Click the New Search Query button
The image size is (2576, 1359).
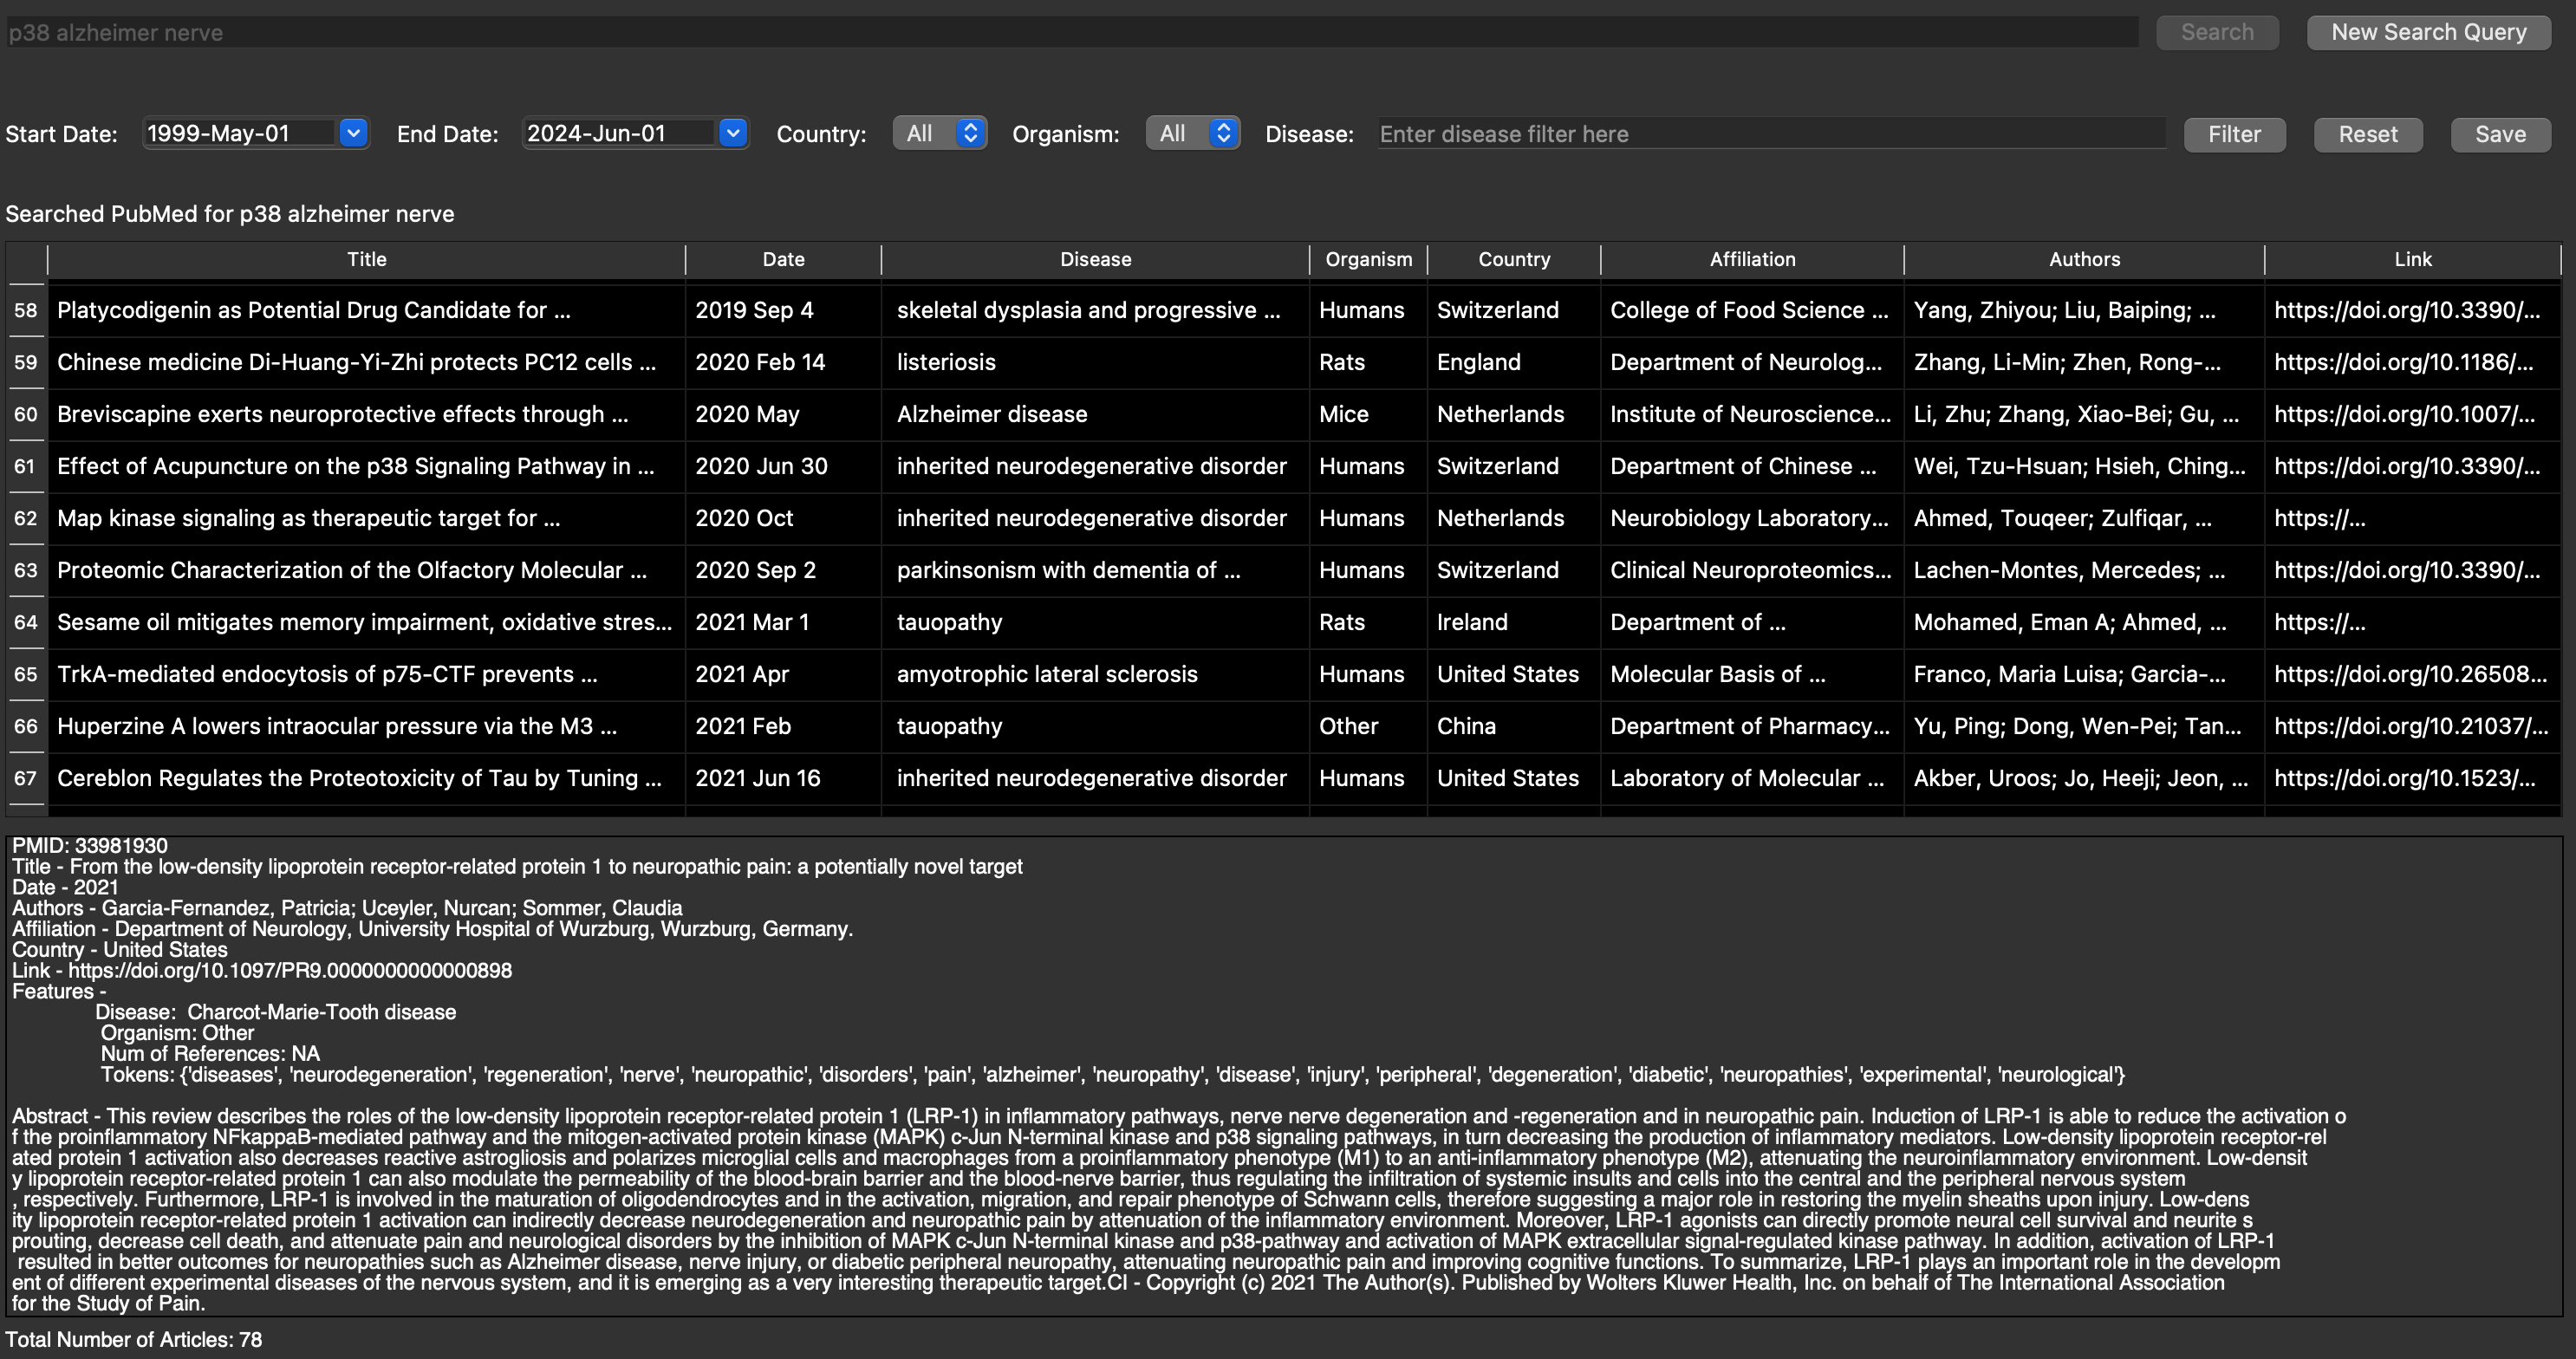pos(2428,32)
